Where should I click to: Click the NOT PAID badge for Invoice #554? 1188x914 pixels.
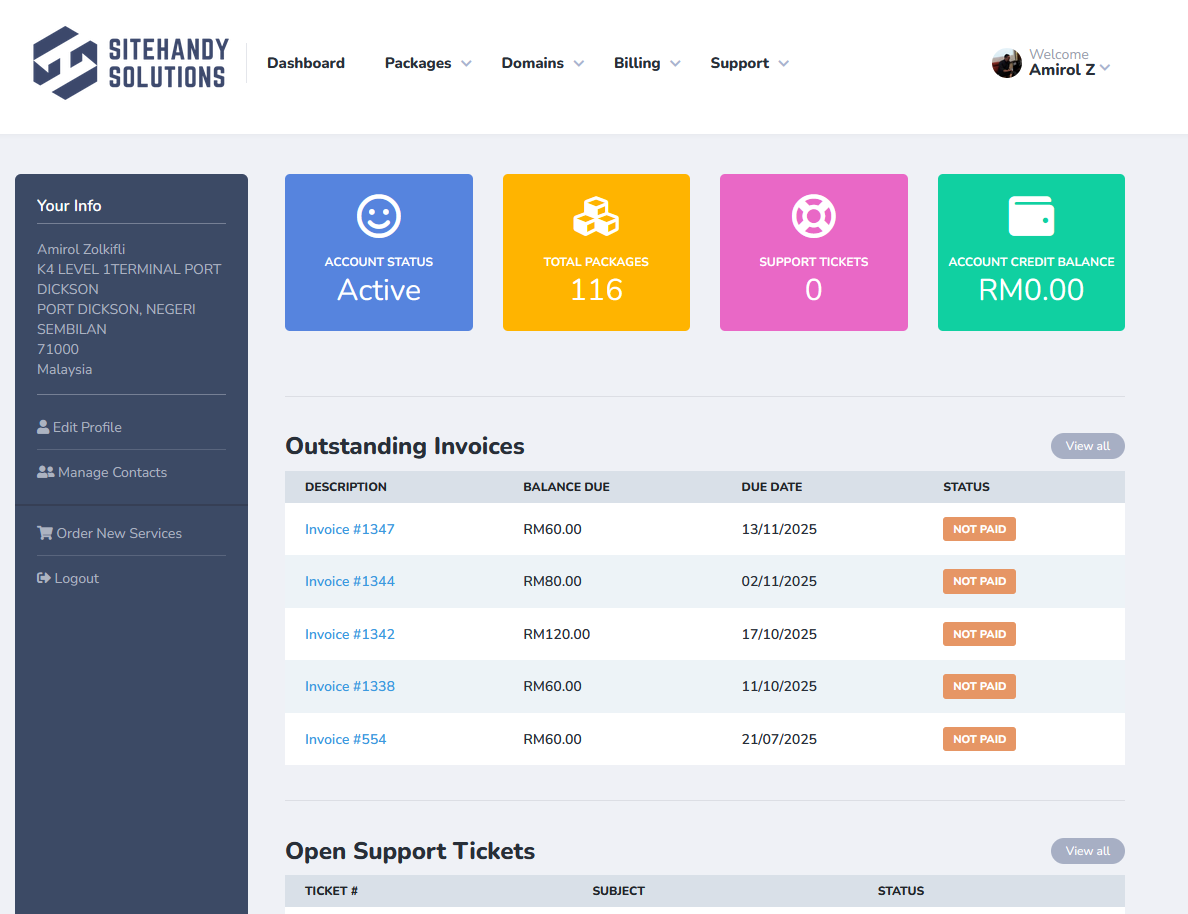point(979,738)
